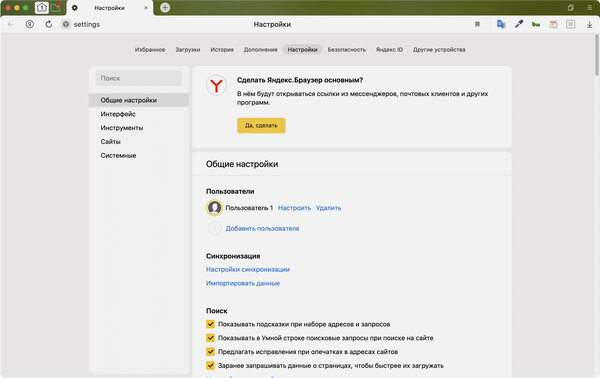The height and width of the screenshot is (378, 600).
Task: Click the Синхронизация heading
Action: pos(233,256)
